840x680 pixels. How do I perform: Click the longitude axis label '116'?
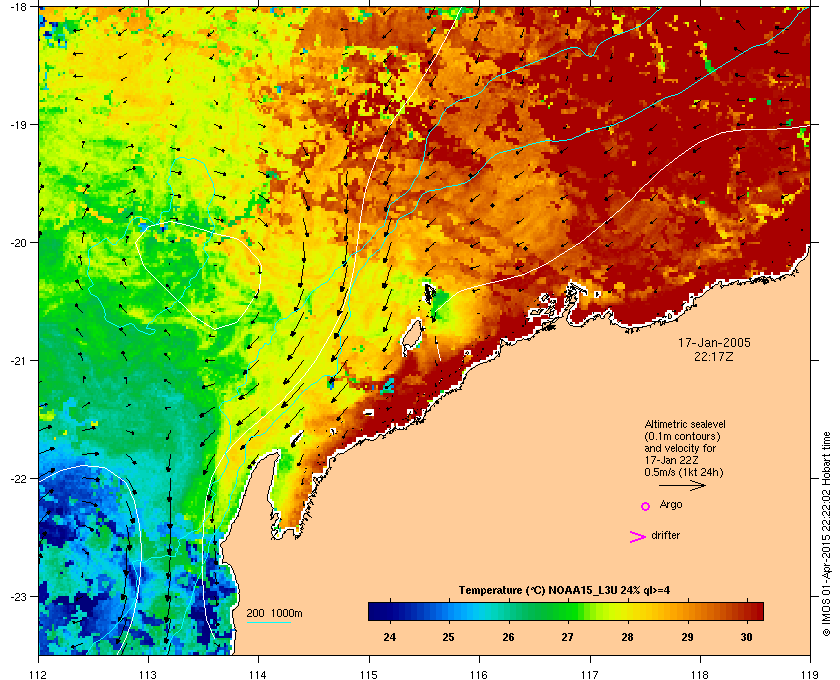pyautogui.click(x=479, y=674)
